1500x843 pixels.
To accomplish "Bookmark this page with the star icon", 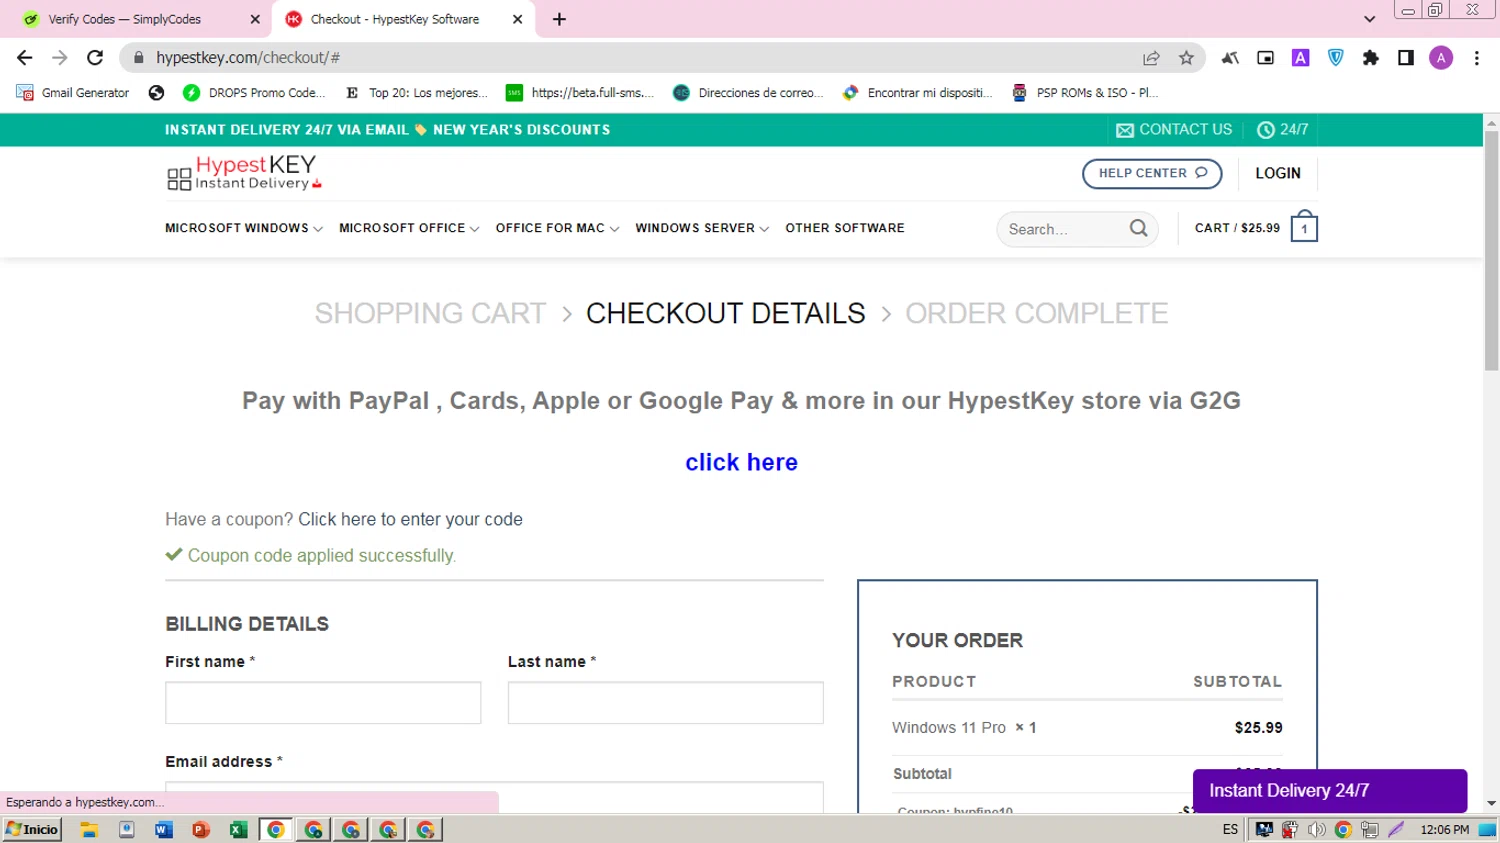I will point(1186,58).
